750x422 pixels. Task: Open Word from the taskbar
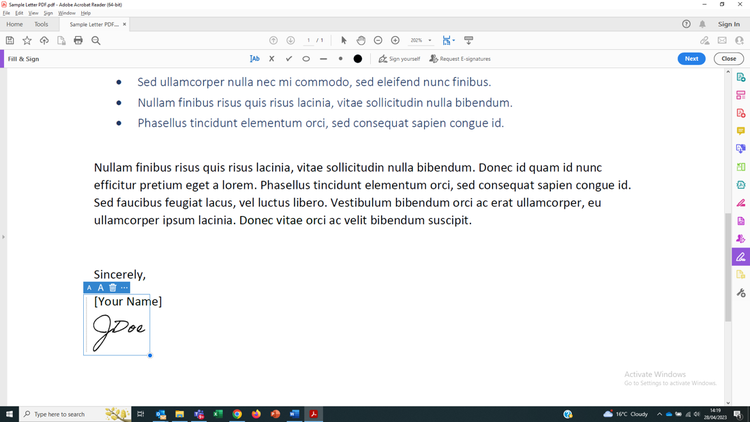coord(295,414)
